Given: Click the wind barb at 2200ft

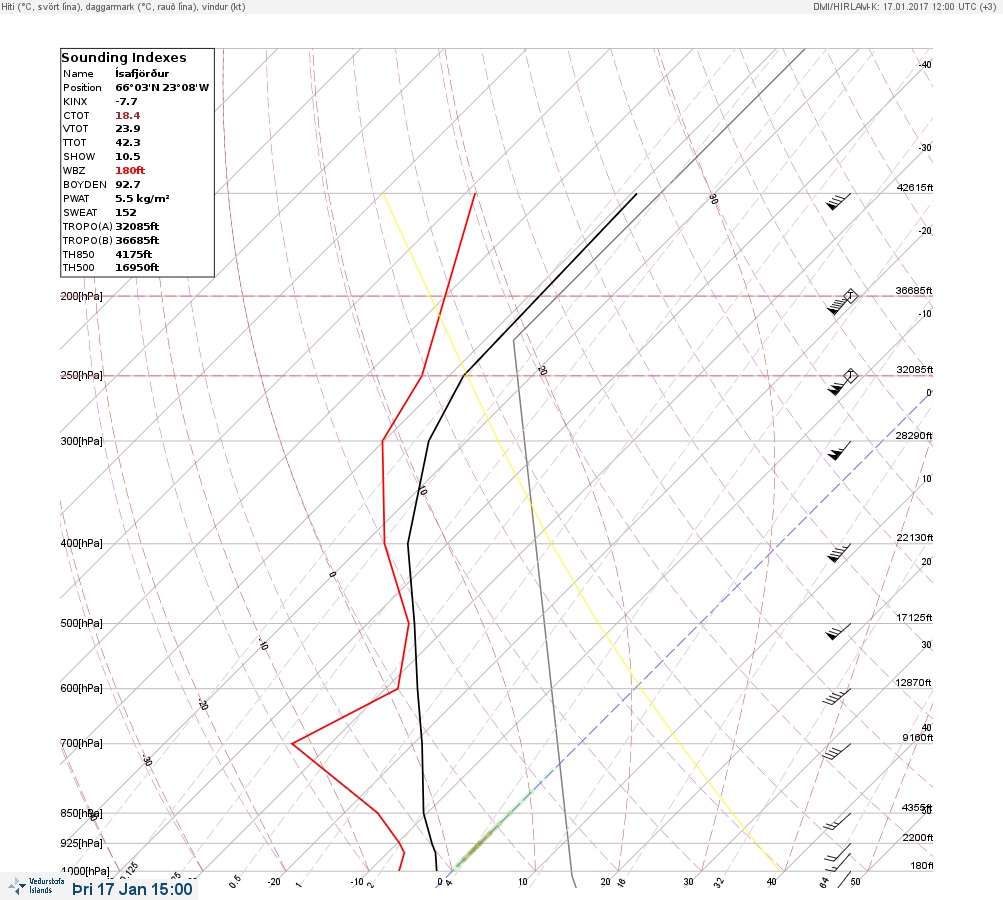Looking at the screenshot, I should tap(839, 853).
